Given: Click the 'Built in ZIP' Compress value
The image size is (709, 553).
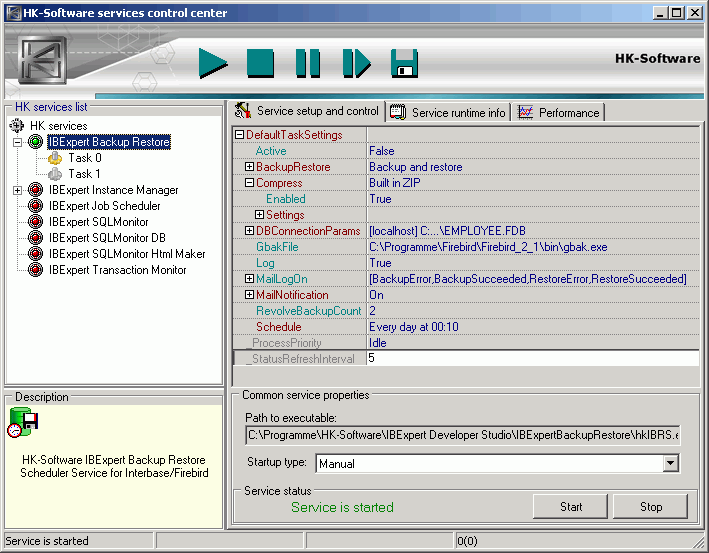Looking at the screenshot, I should click(x=394, y=183).
